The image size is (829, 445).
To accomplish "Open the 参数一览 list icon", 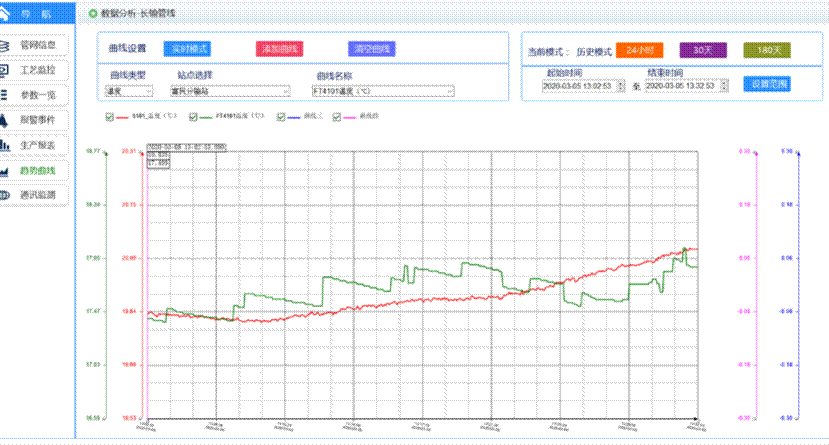I will (x=4, y=95).
